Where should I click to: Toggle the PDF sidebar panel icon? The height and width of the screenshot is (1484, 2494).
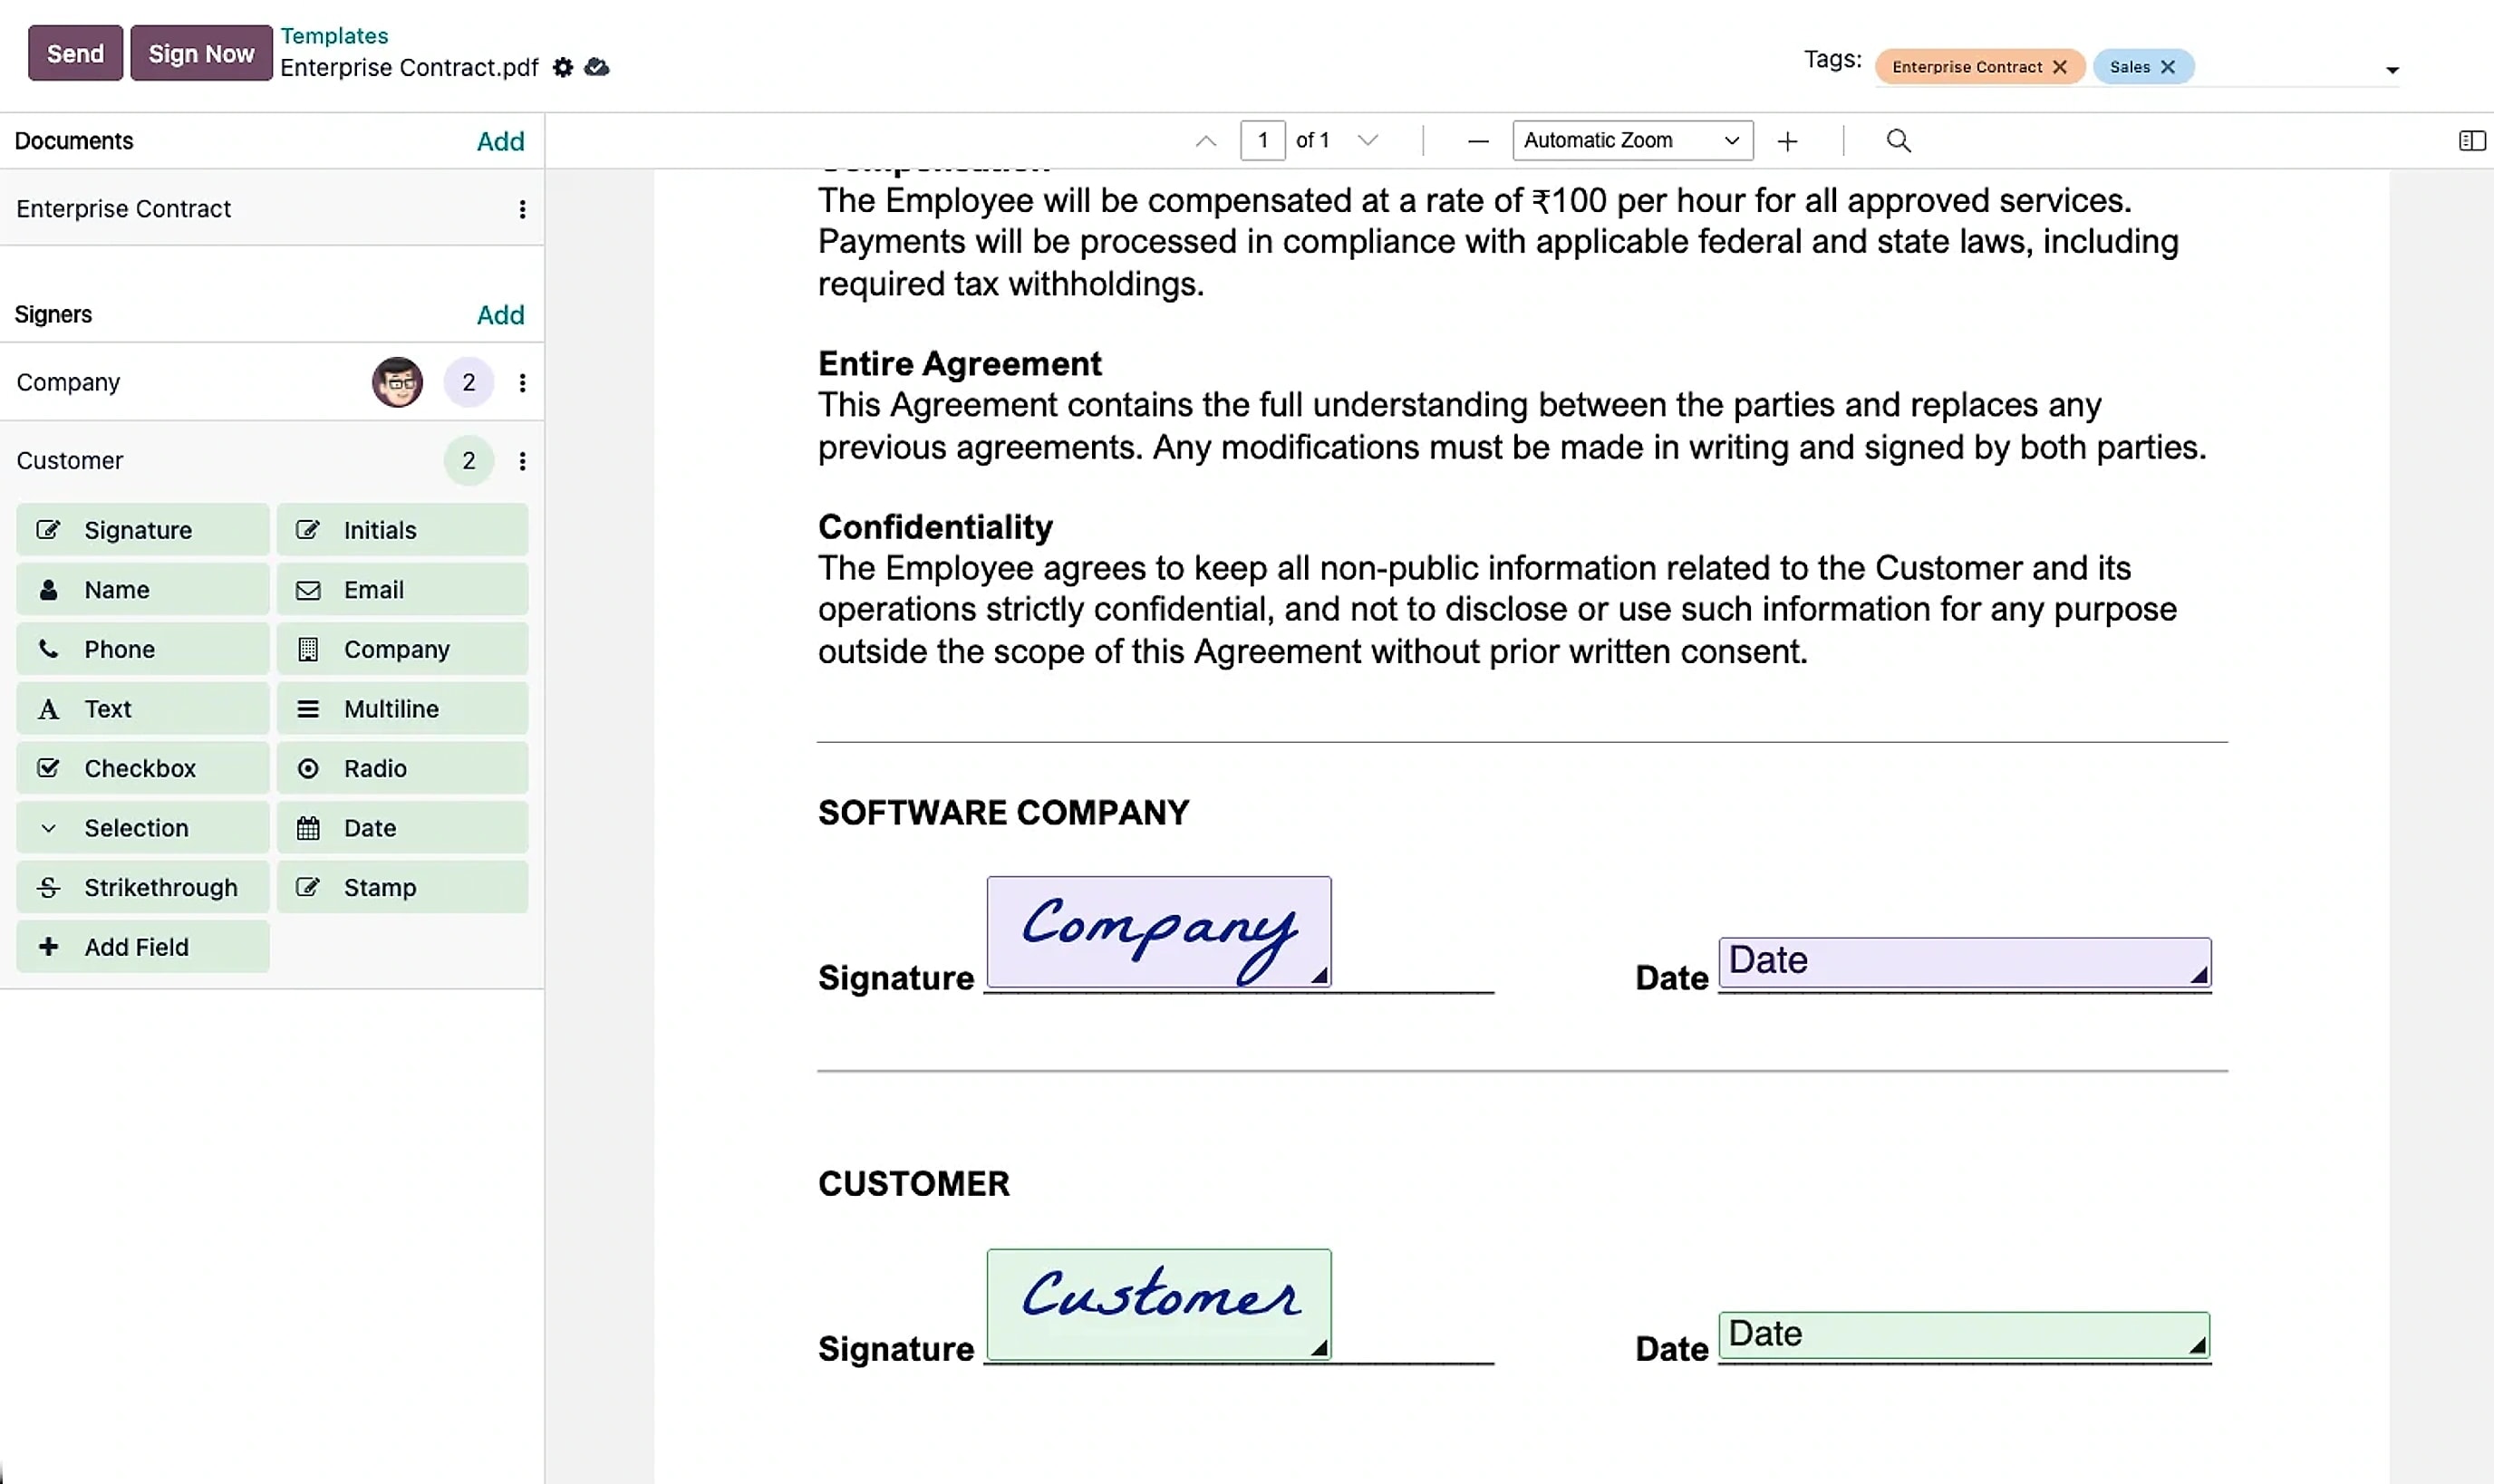[x=2471, y=141]
